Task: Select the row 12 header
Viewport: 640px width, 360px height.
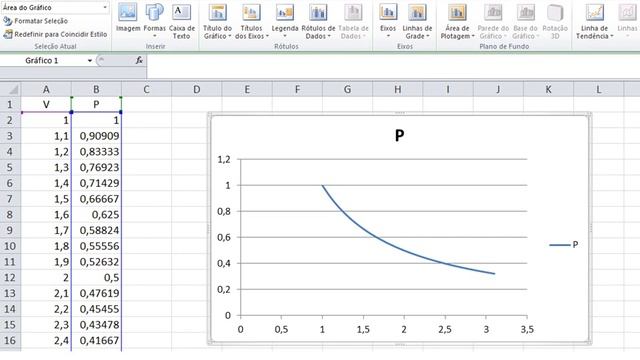Action: tap(10, 278)
